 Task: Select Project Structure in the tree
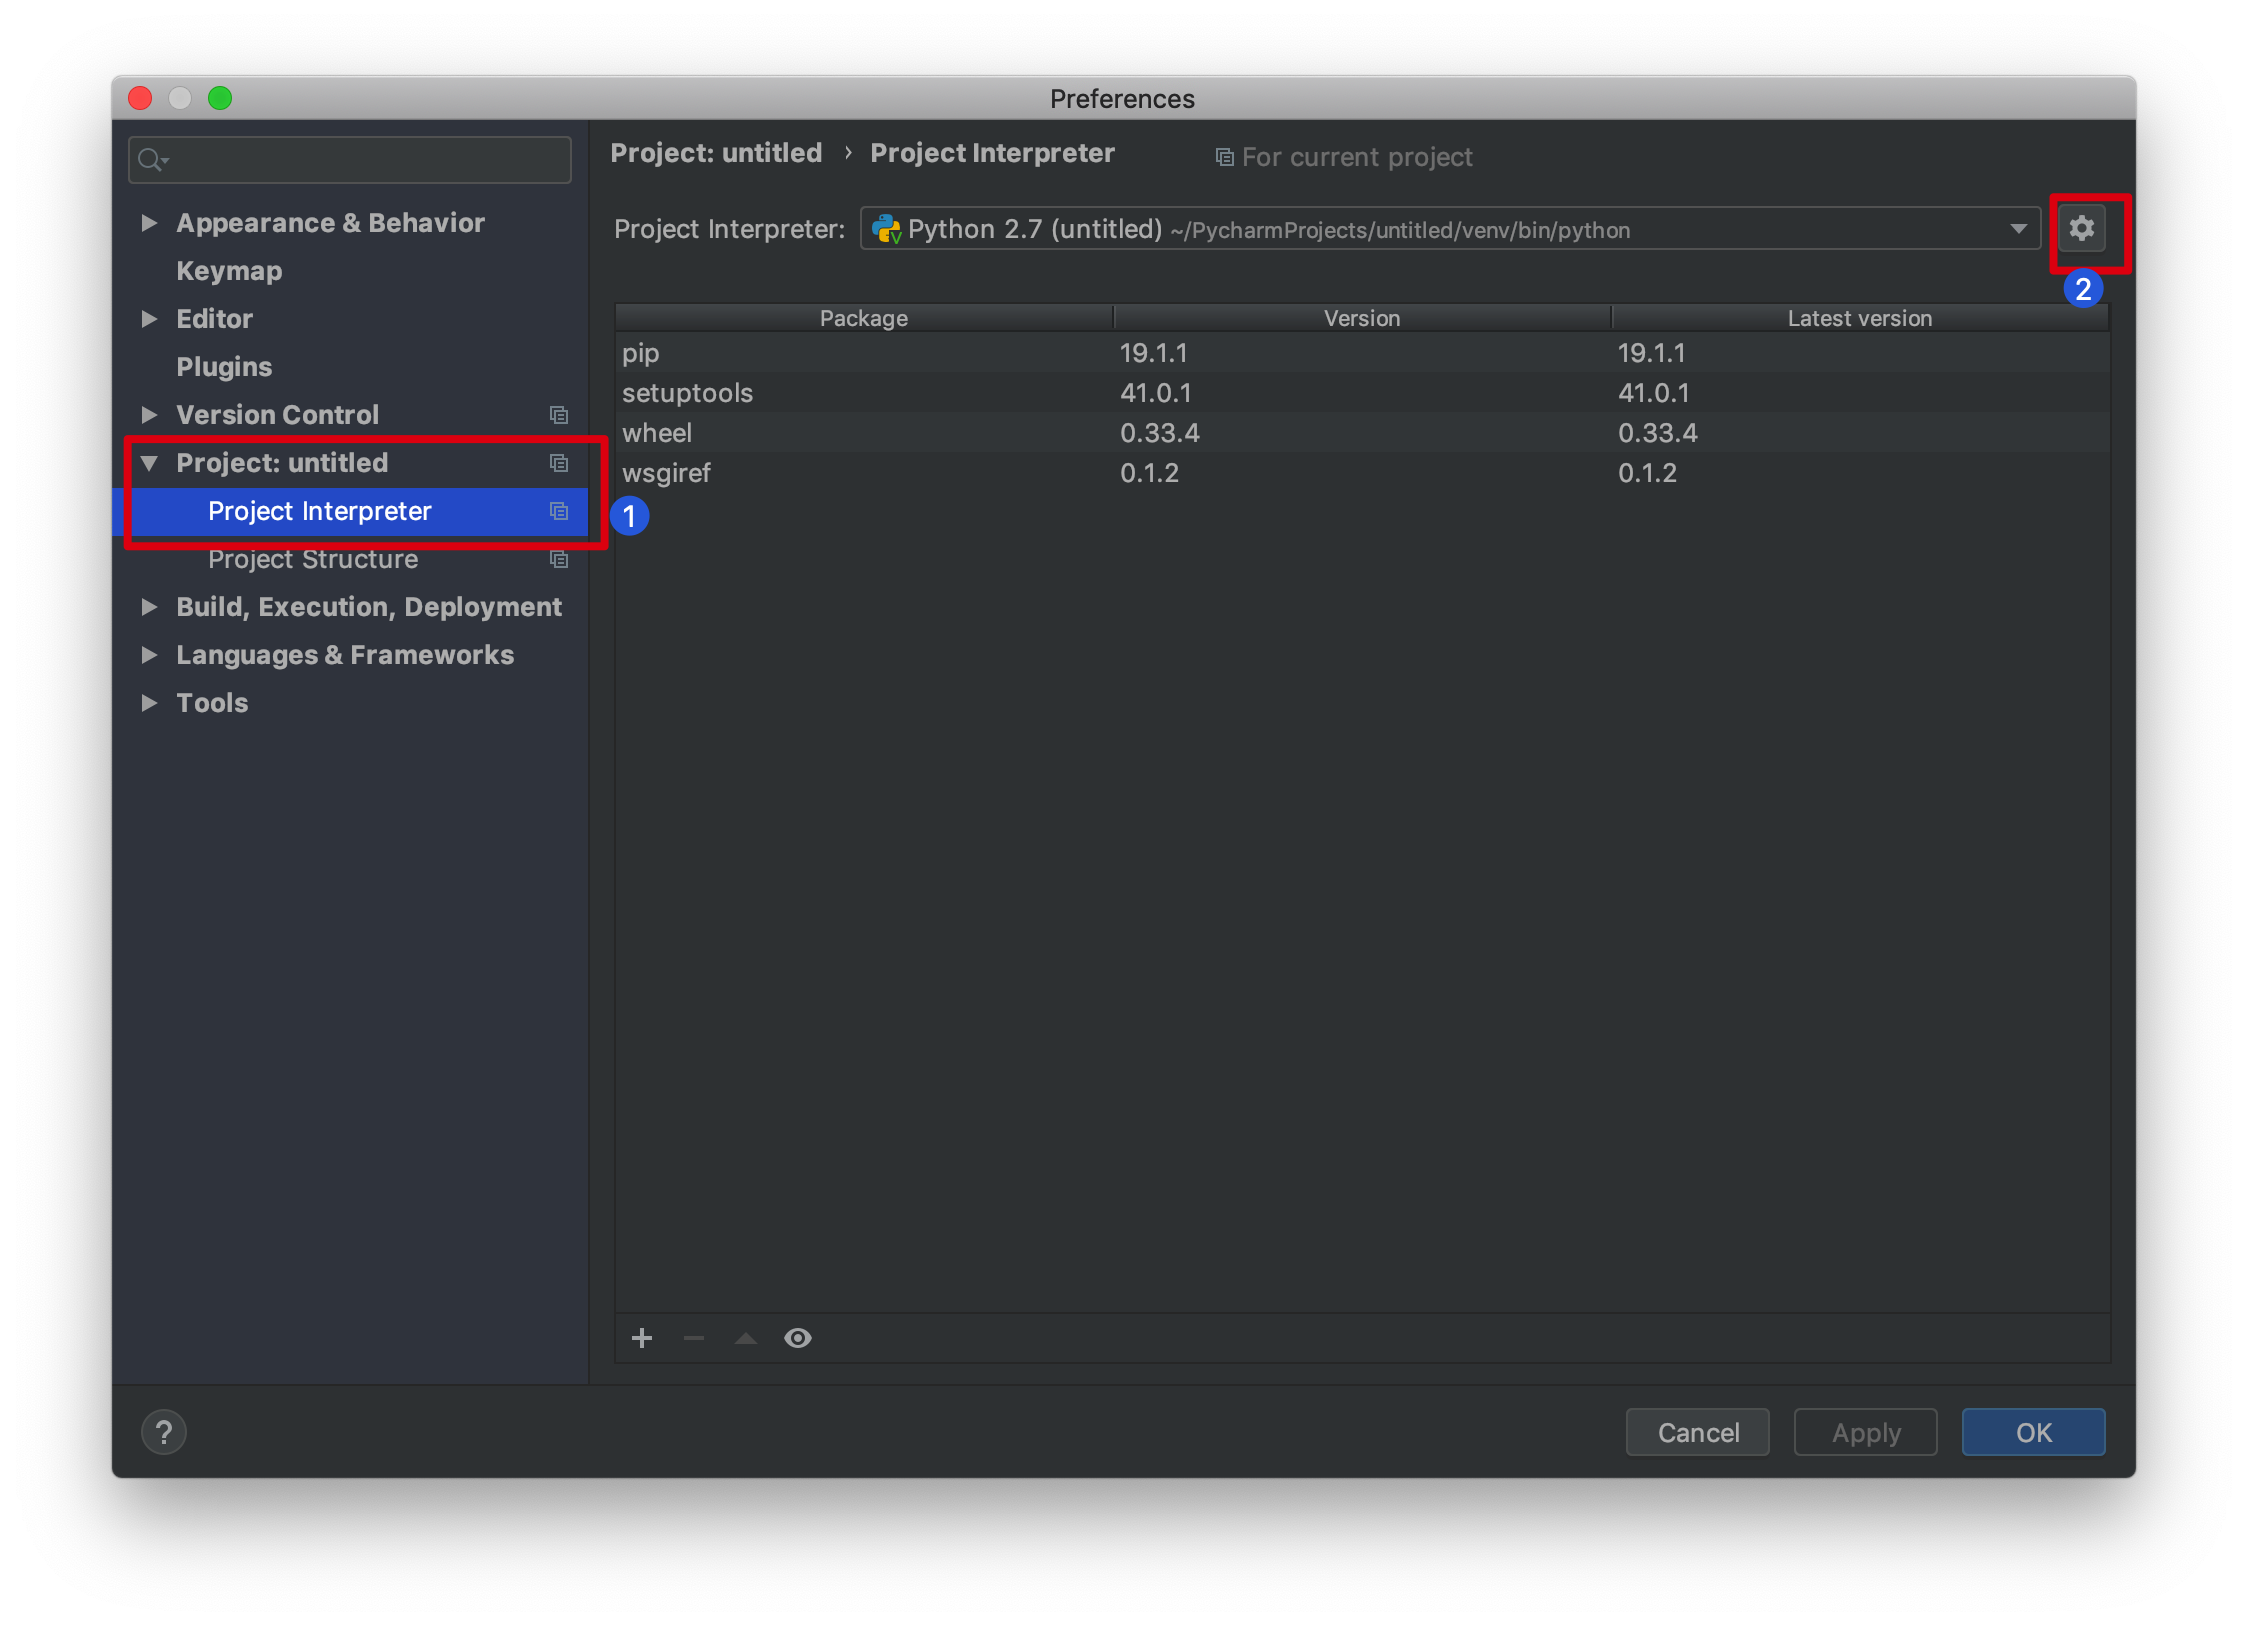click(x=313, y=559)
